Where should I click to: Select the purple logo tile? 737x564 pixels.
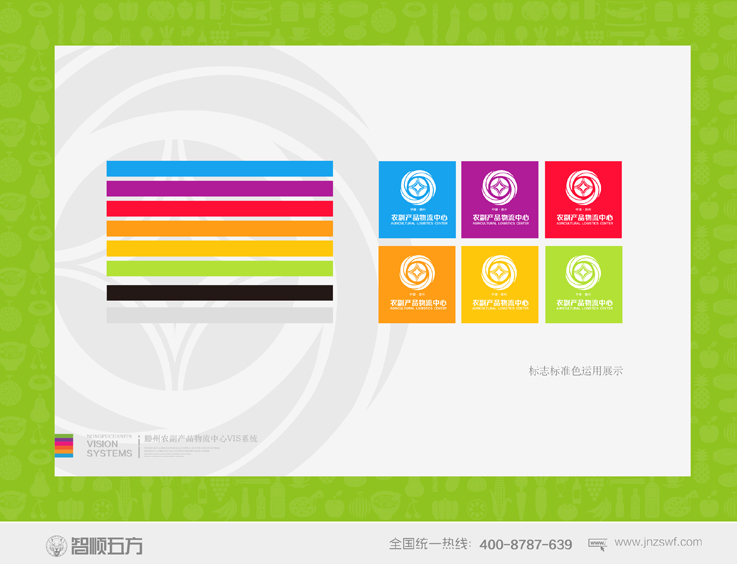coord(500,200)
